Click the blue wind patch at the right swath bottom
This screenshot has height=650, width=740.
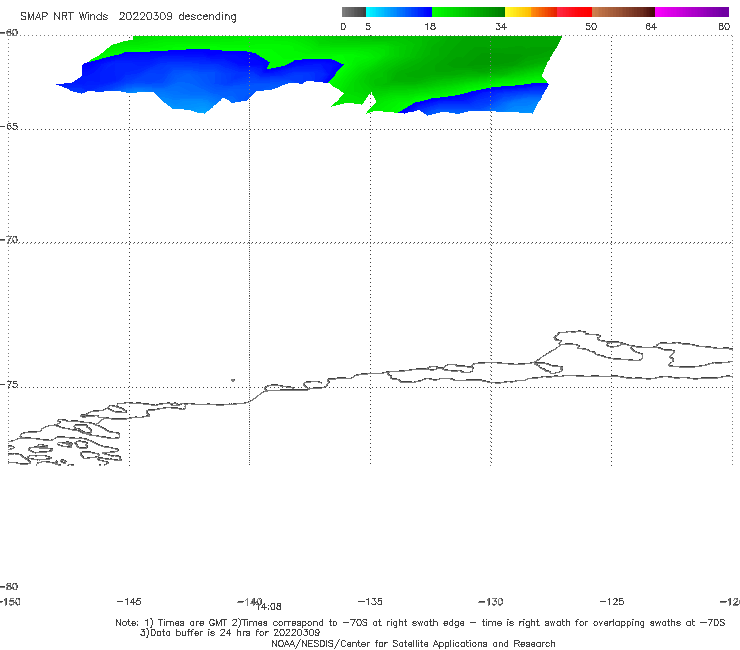(486, 100)
